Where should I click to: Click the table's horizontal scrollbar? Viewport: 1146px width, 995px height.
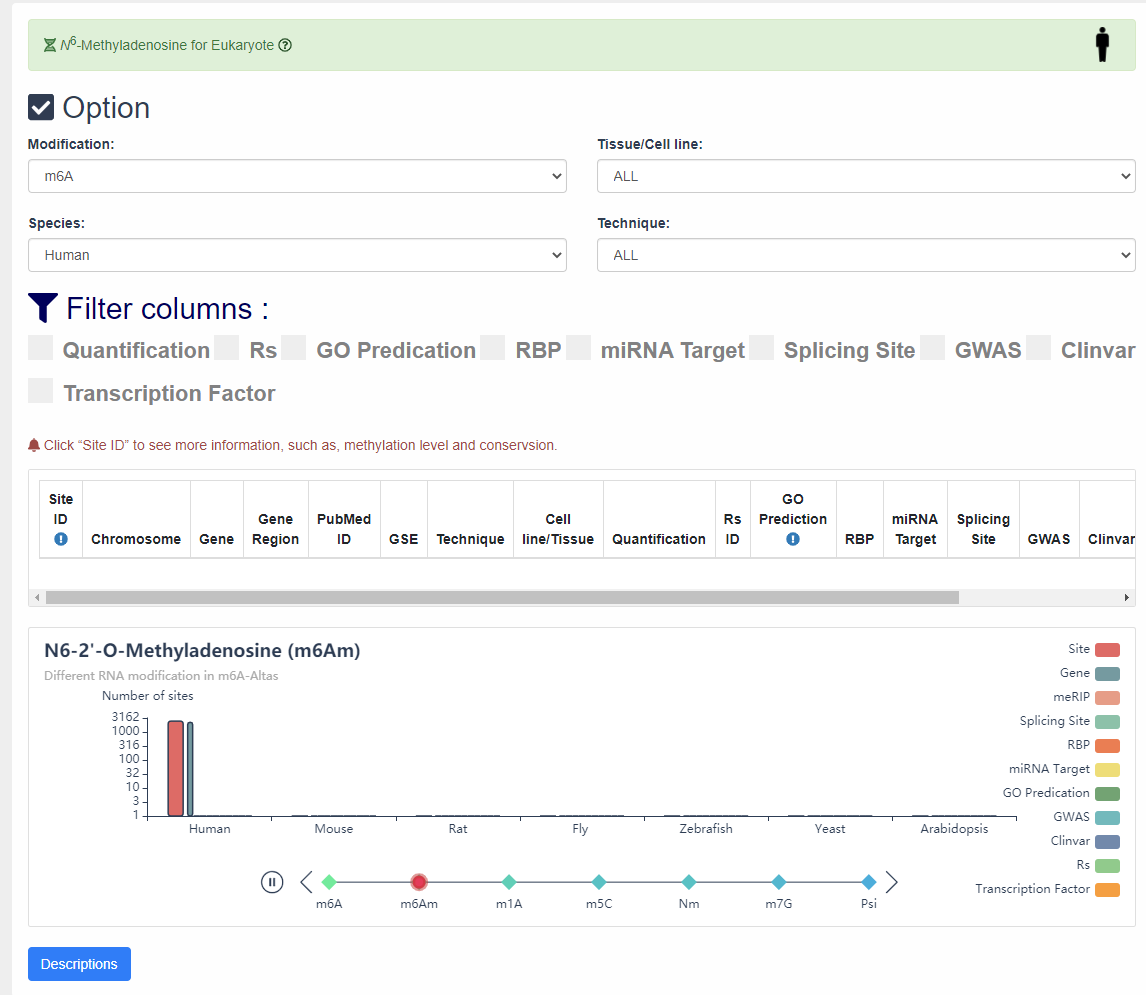pos(502,597)
